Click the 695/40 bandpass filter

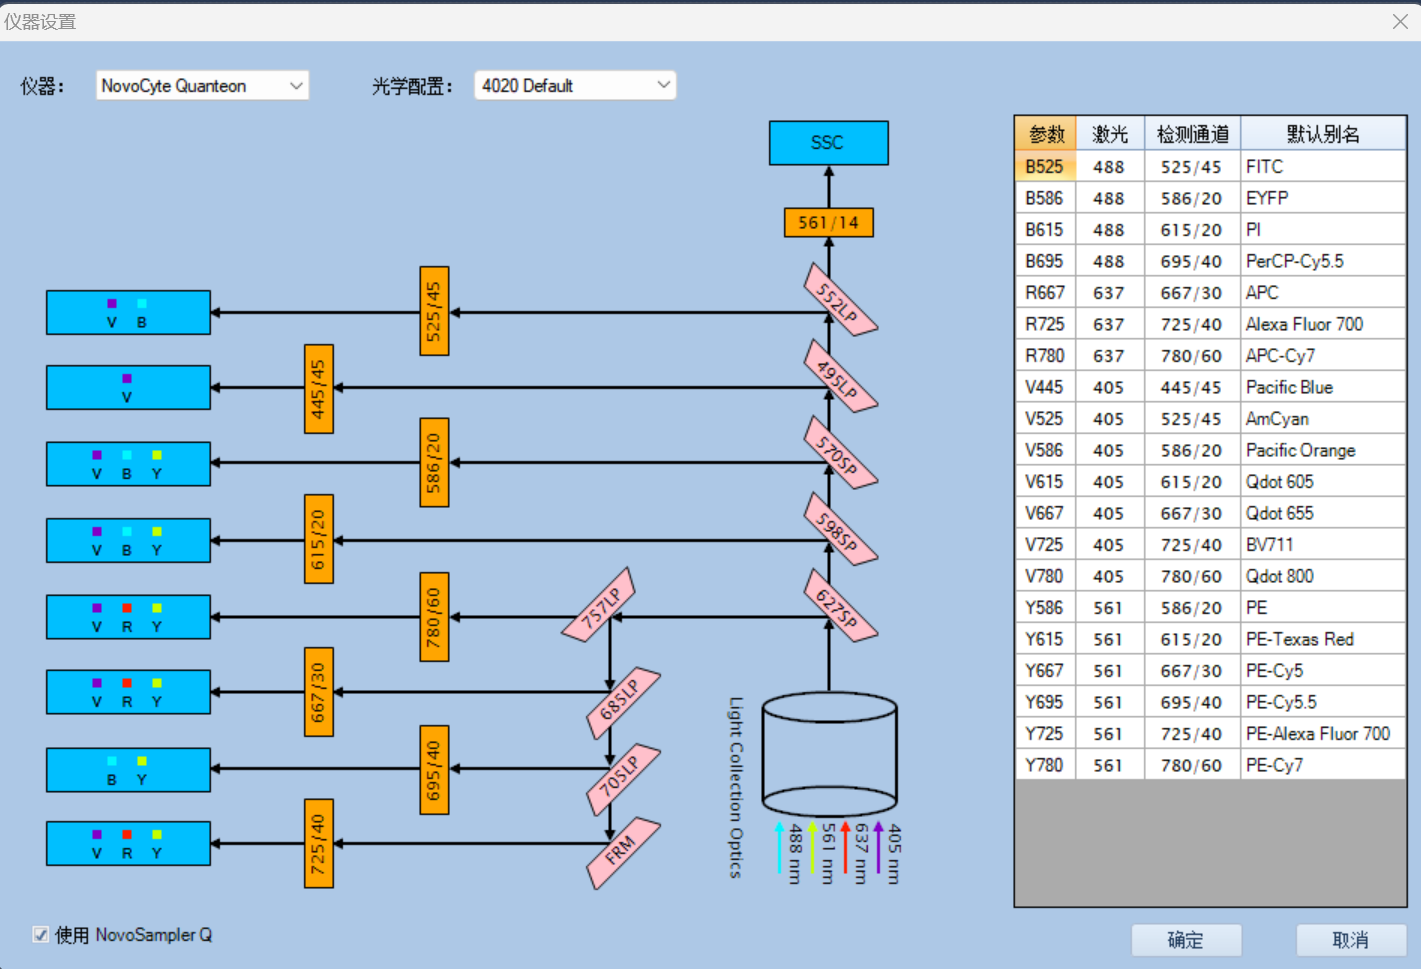tap(433, 769)
